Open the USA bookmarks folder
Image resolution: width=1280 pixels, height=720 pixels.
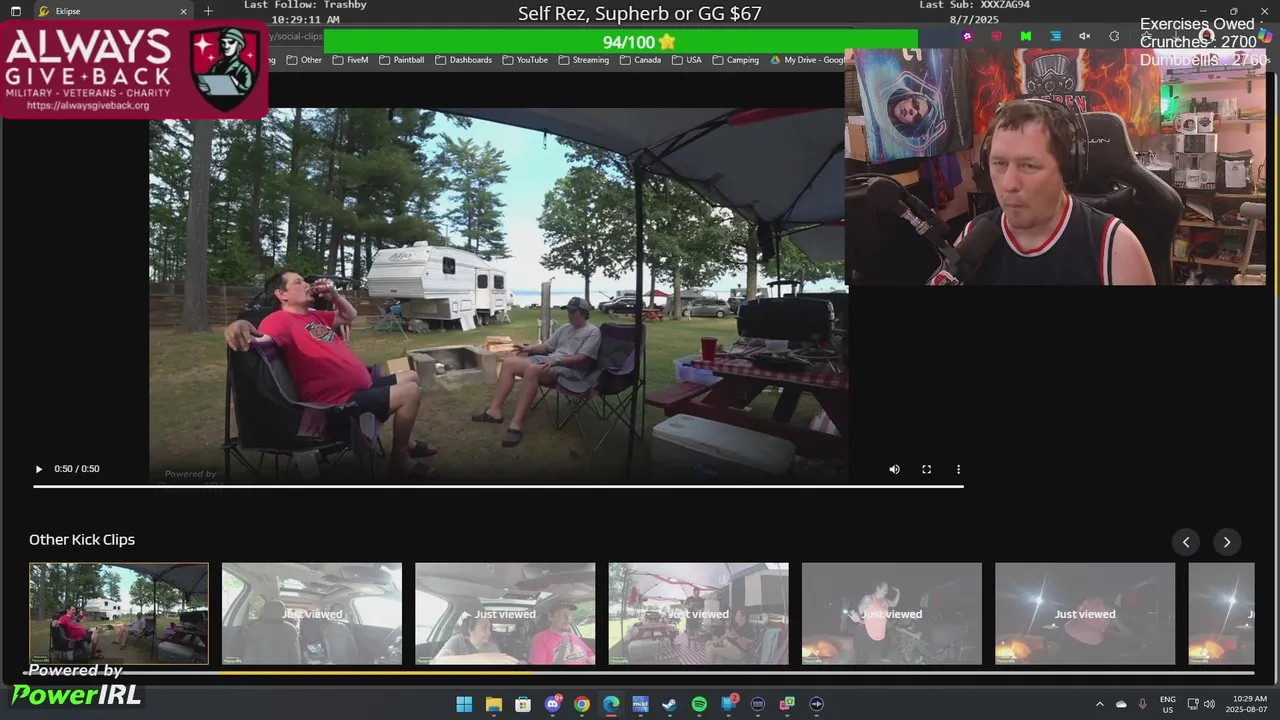[687, 60]
